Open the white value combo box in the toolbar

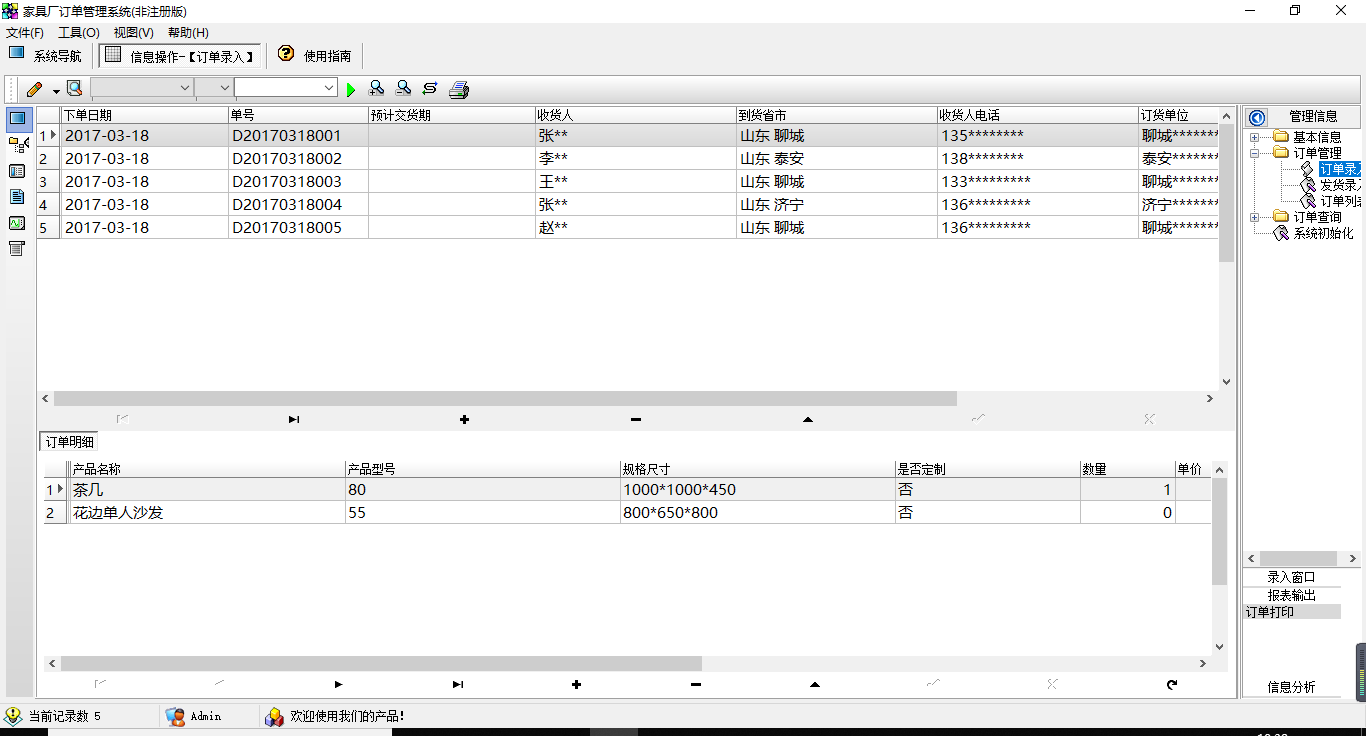(x=286, y=88)
